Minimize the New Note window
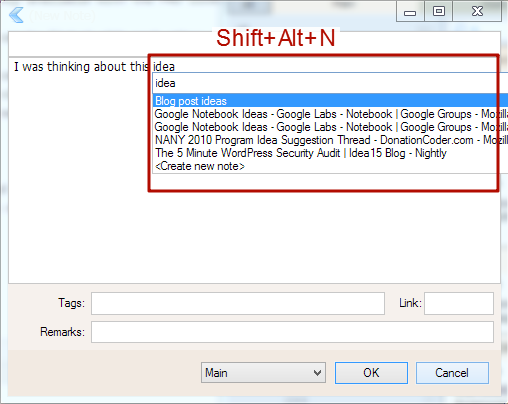Screen dimensions: 508x404 (x=410, y=12)
